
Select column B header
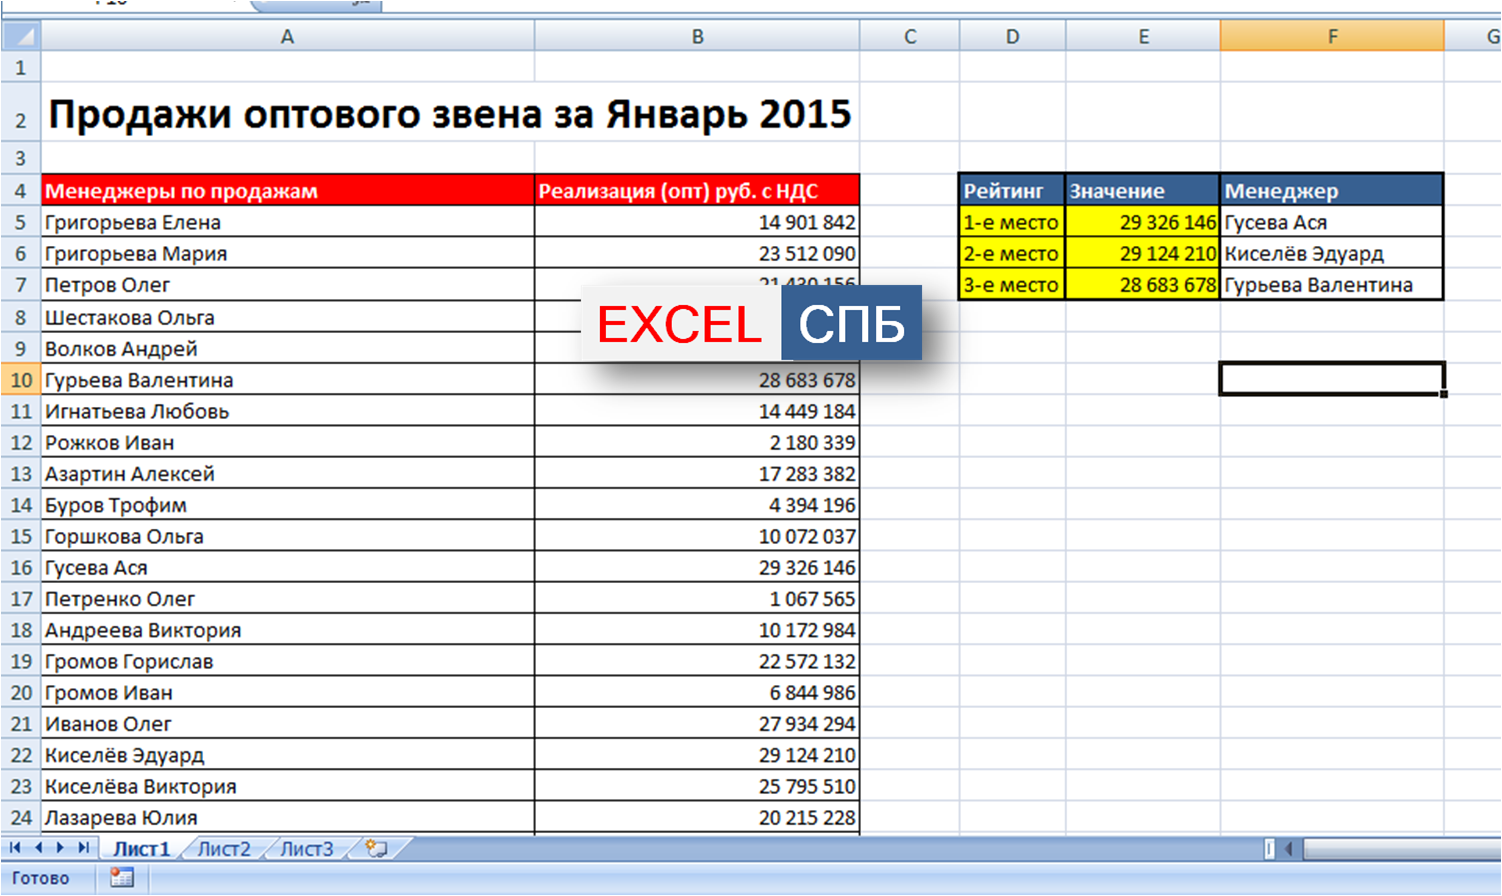click(697, 37)
